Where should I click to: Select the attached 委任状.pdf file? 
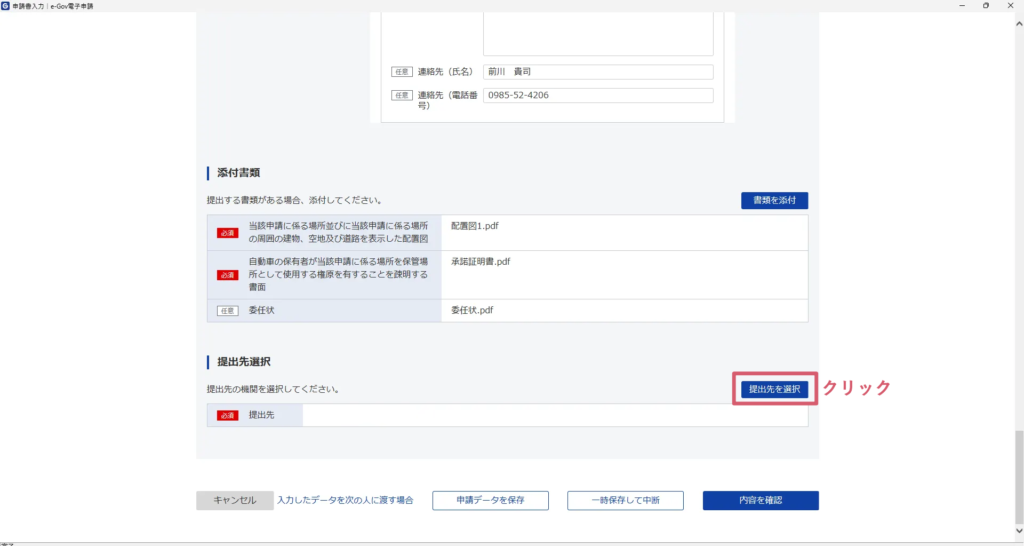pos(472,310)
